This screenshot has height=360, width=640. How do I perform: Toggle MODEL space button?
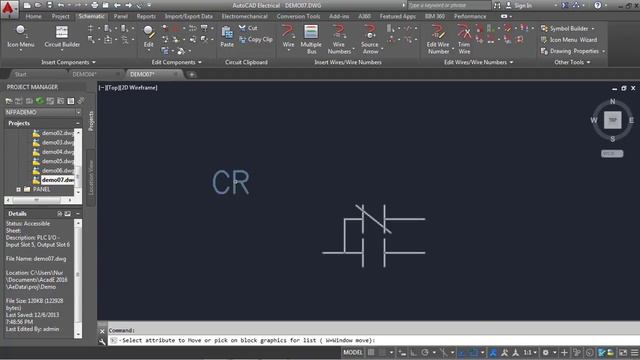pos(353,352)
